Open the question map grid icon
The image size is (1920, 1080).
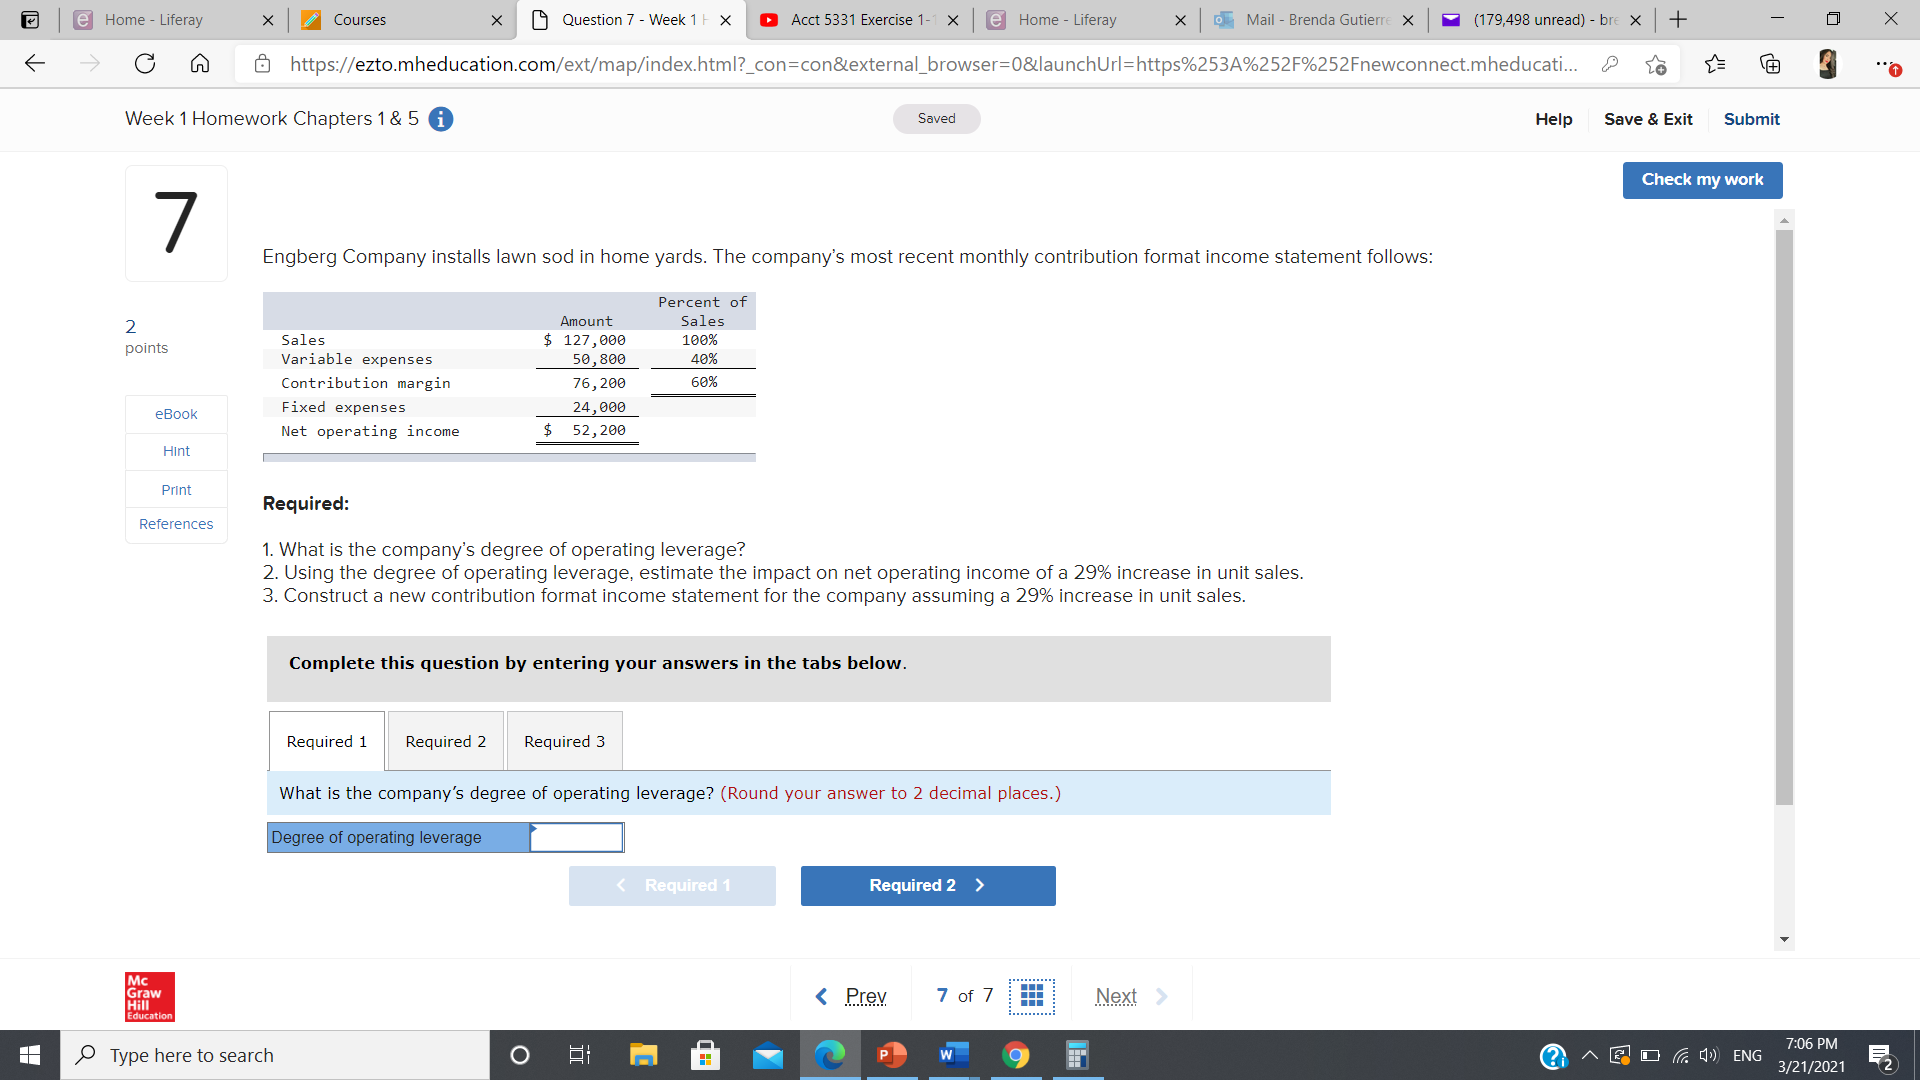1032,995
